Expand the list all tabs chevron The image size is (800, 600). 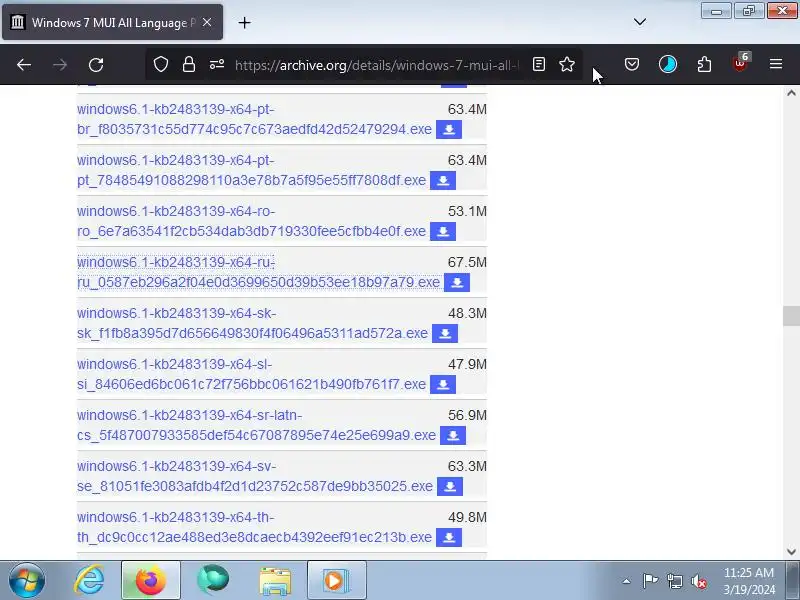(x=640, y=22)
